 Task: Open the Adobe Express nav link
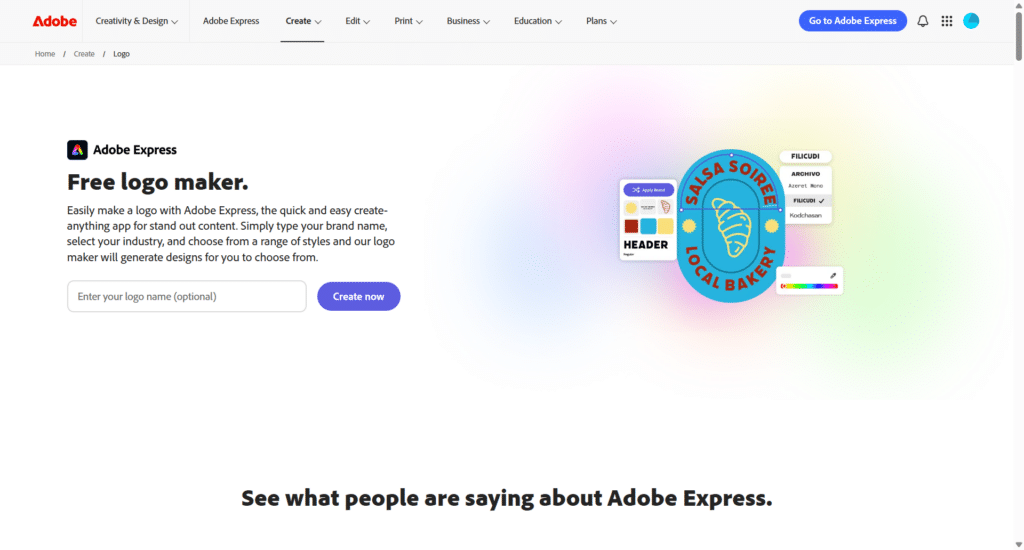pos(231,21)
